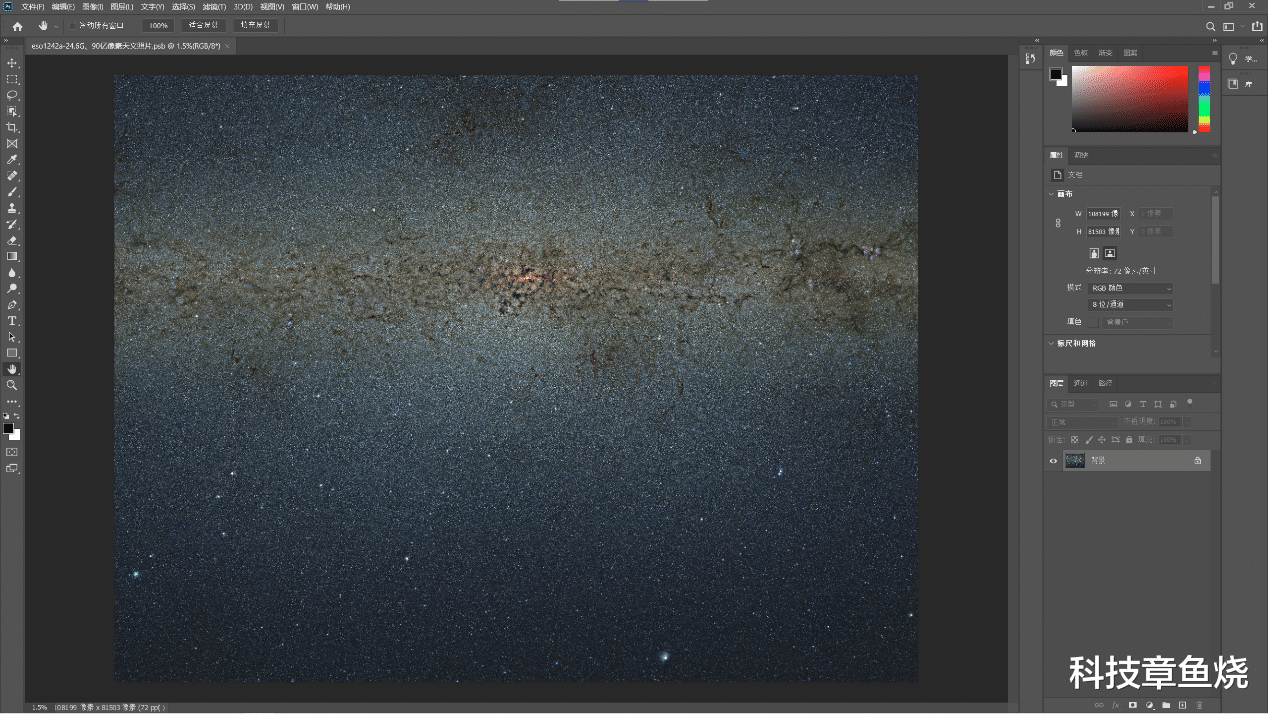1268x714 pixels.
Task: Open the search icon at top right
Action: pos(1210,26)
